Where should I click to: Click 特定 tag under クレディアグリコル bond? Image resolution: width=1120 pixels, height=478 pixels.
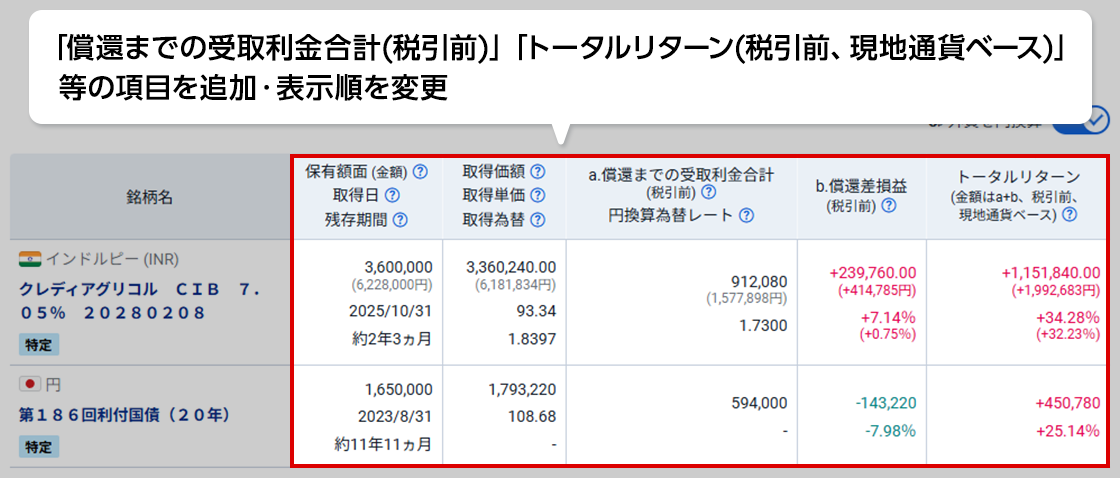click(39, 344)
